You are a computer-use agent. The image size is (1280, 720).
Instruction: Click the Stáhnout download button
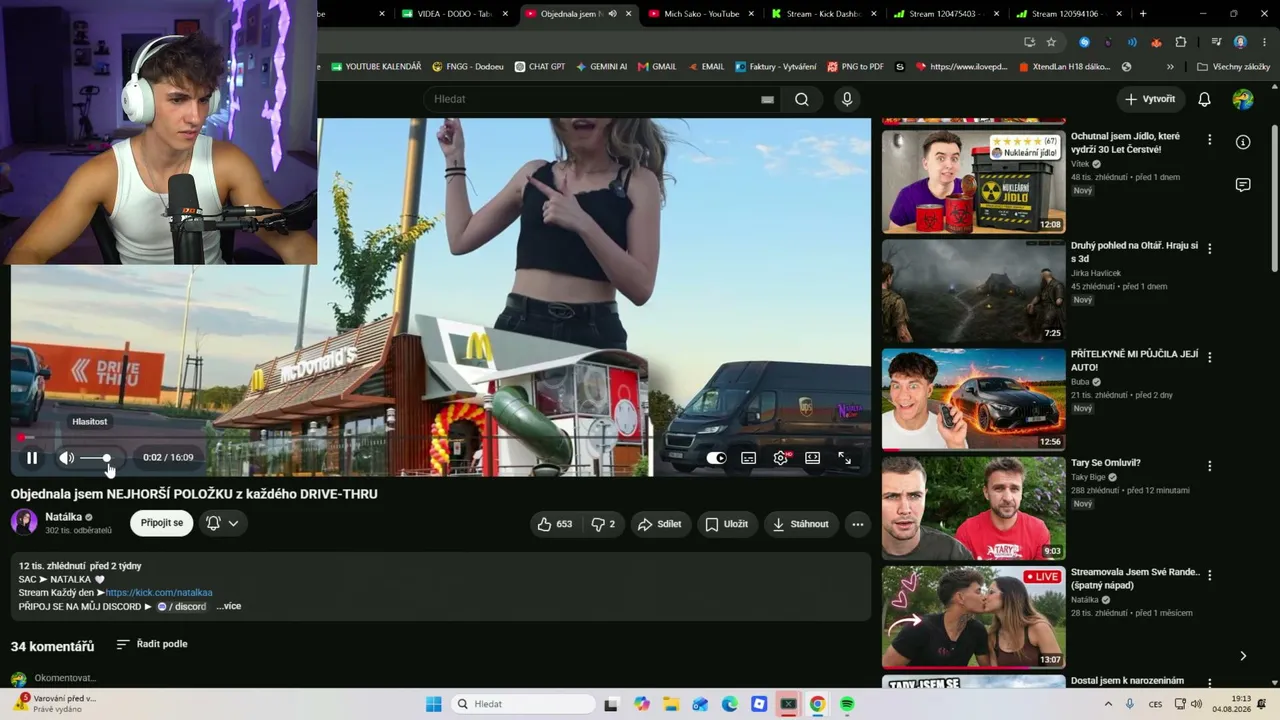800,524
